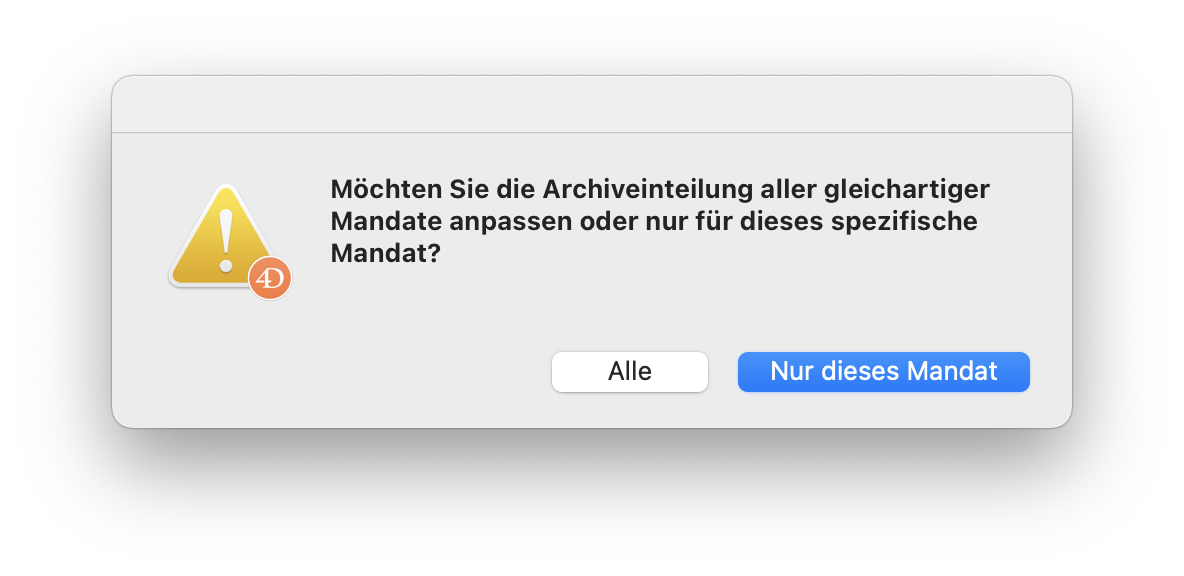Click the separator line under the title bar
The height and width of the screenshot is (576, 1184).
click(592, 133)
